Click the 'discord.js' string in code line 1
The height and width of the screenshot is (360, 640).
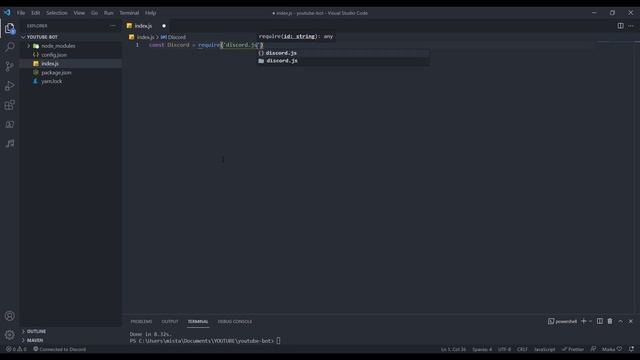242,45
